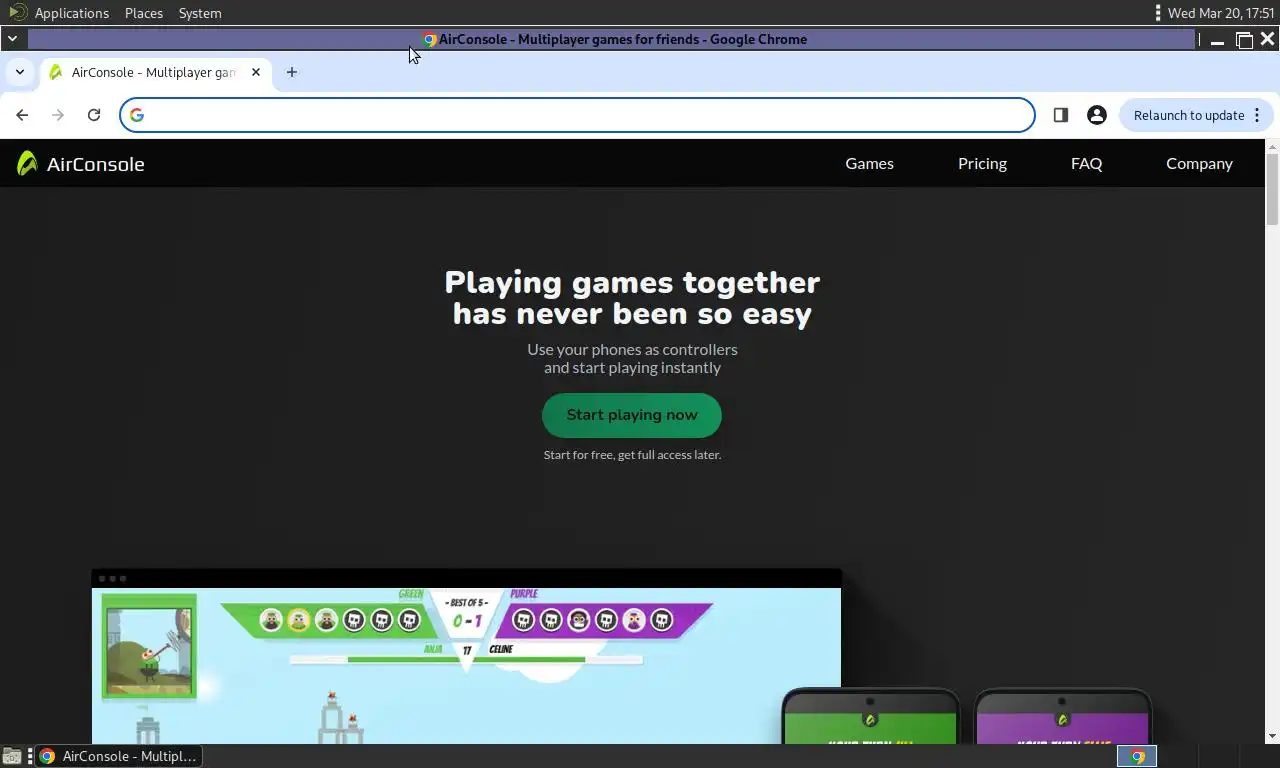The width and height of the screenshot is (1280, 768).
Task: Click the mate menu logo icon
Action: 17,13
